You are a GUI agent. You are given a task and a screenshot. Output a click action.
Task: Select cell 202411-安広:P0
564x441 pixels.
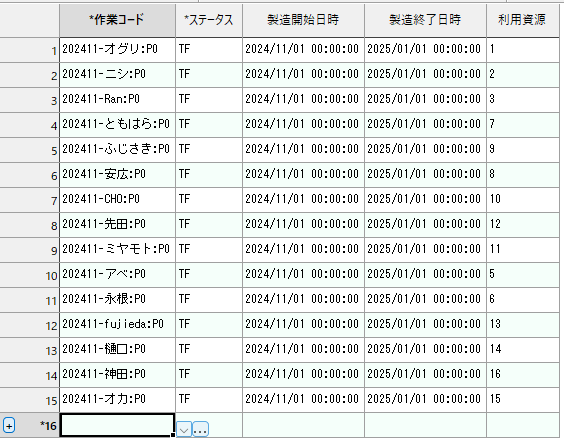(117, 175)
